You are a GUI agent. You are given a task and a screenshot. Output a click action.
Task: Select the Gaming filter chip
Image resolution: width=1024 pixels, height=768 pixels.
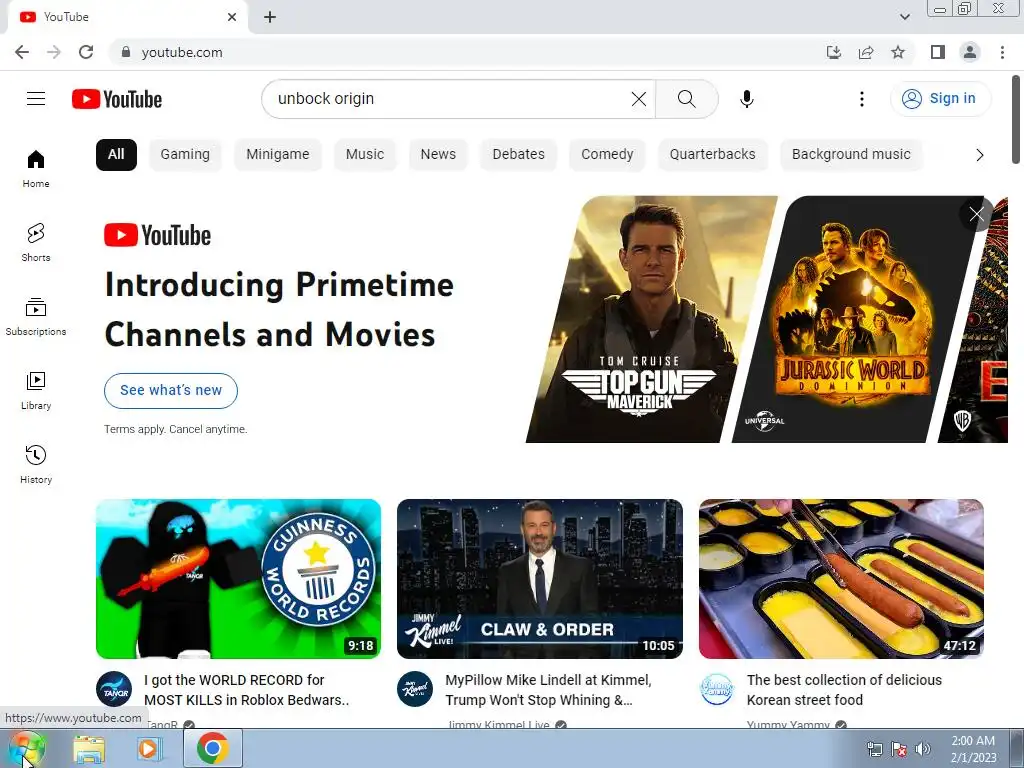coord(185,155)
